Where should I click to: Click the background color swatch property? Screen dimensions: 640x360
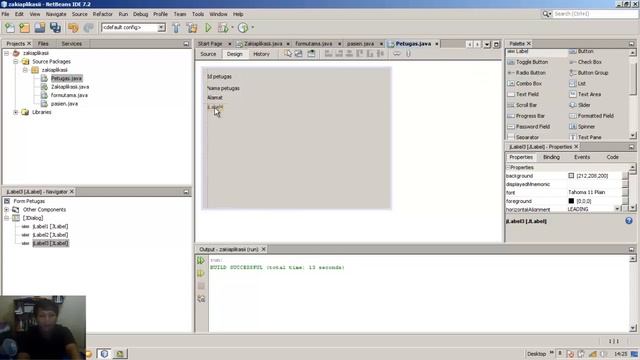tap(571, 176)
